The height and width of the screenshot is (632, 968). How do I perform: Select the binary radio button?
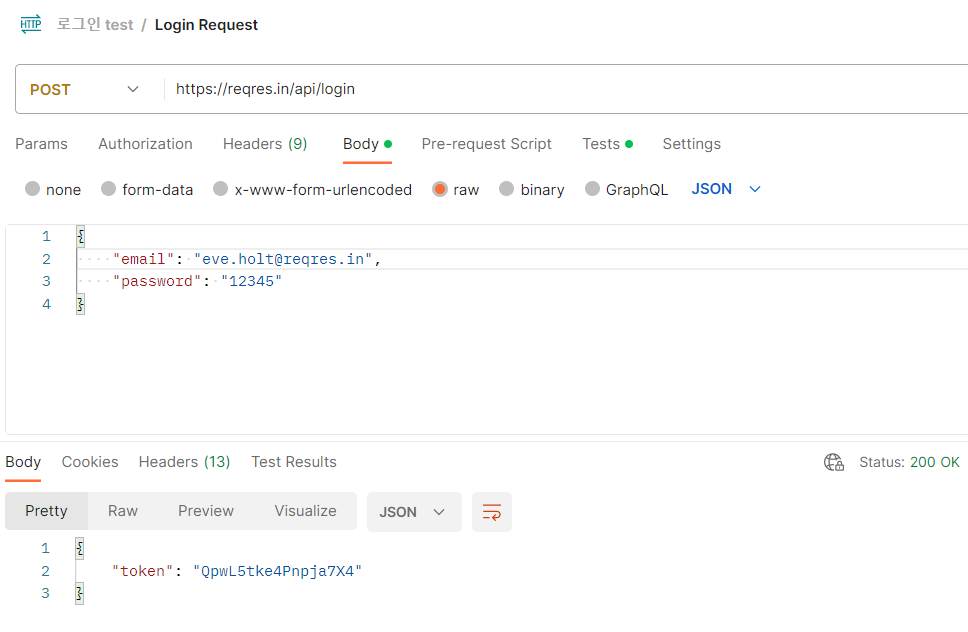click(x=506, y=189)
